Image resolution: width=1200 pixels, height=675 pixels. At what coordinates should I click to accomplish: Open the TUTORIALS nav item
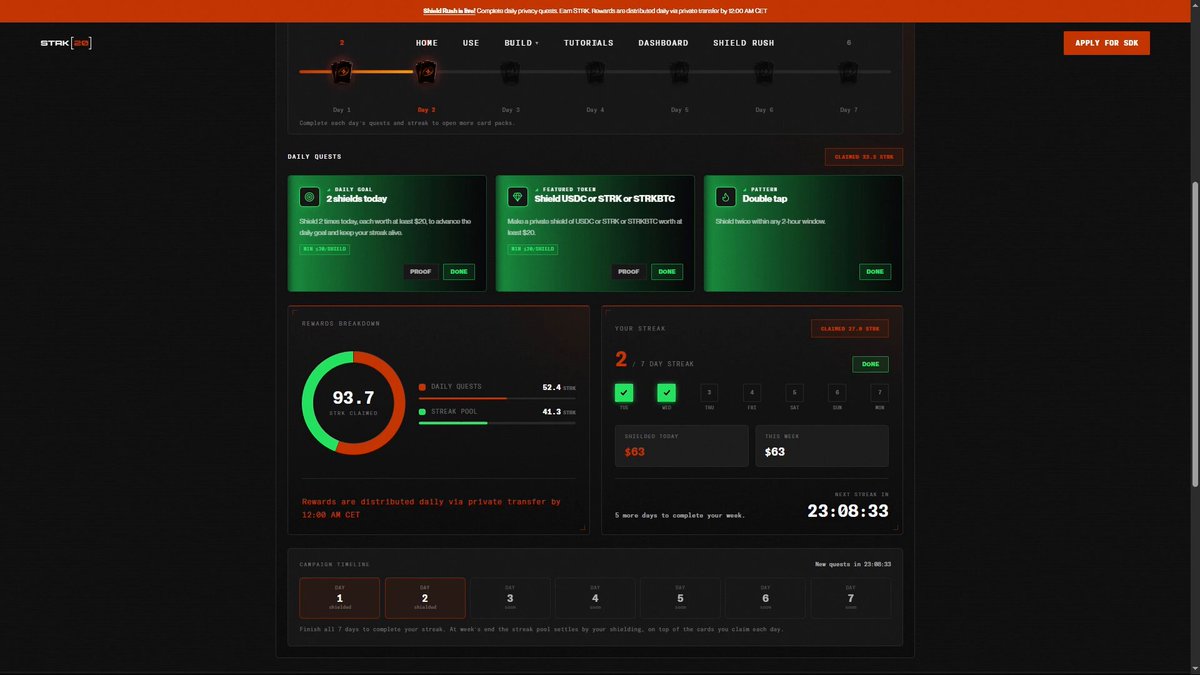coord(589,43)
